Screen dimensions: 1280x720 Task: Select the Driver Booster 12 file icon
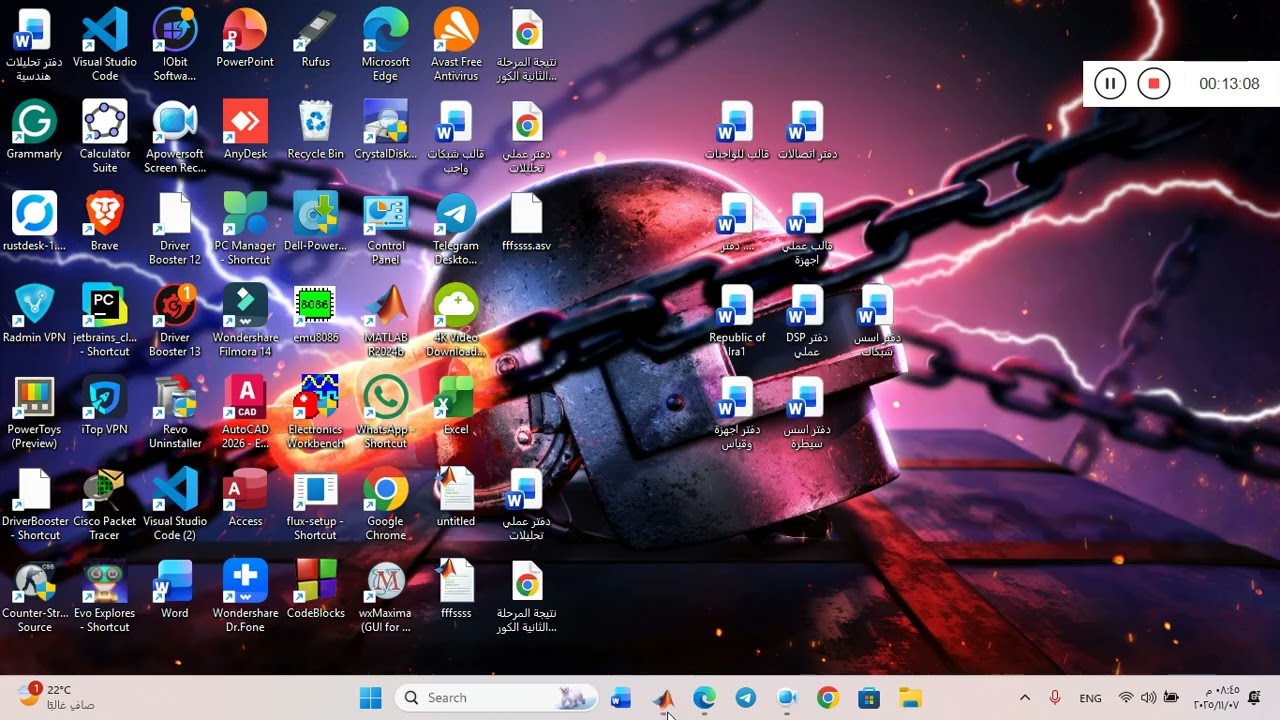(x=175, y=230)
